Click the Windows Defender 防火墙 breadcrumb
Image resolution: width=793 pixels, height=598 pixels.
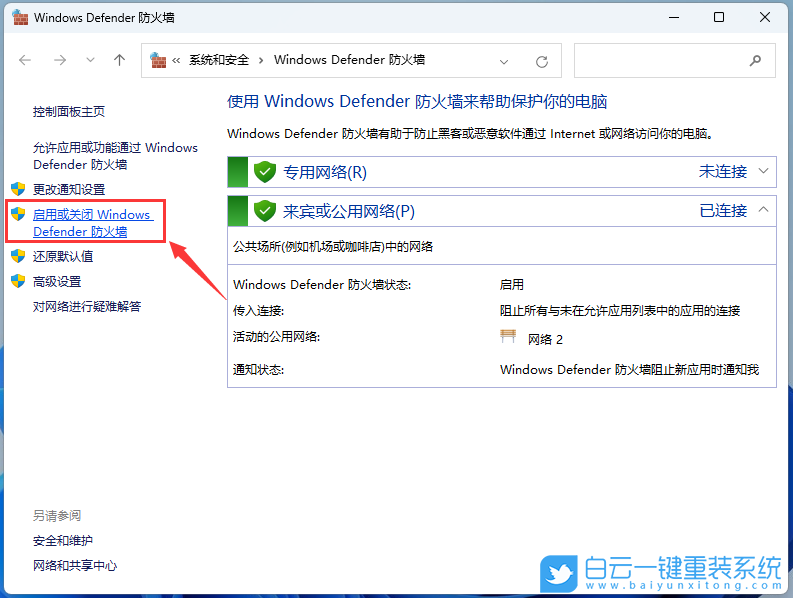click(349, 60)
